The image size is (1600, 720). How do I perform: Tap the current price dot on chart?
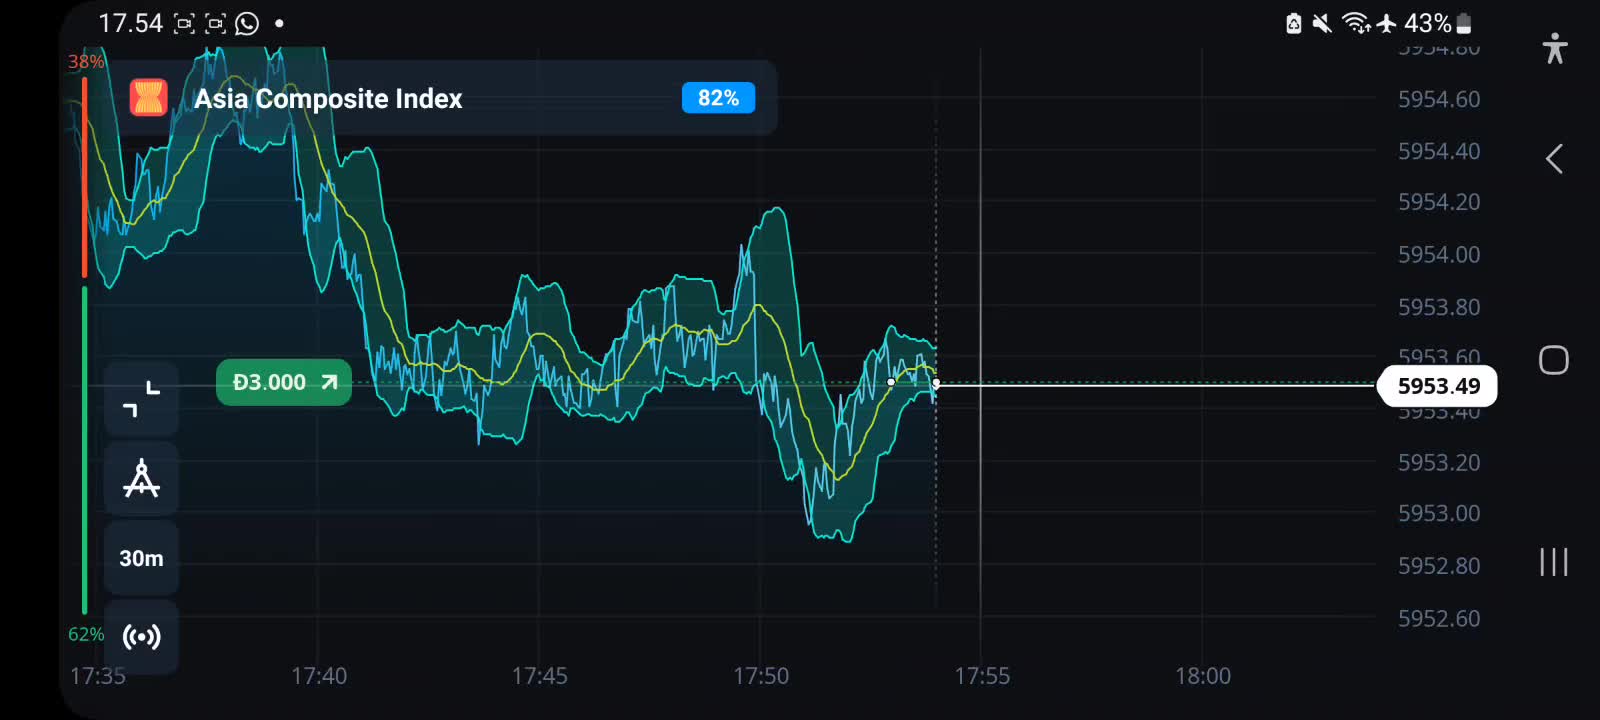936,383
